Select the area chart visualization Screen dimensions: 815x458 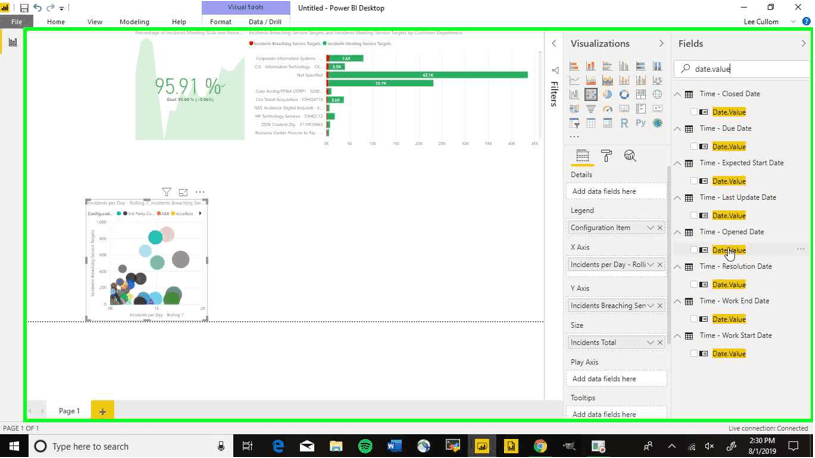click(x=590, y=80)
